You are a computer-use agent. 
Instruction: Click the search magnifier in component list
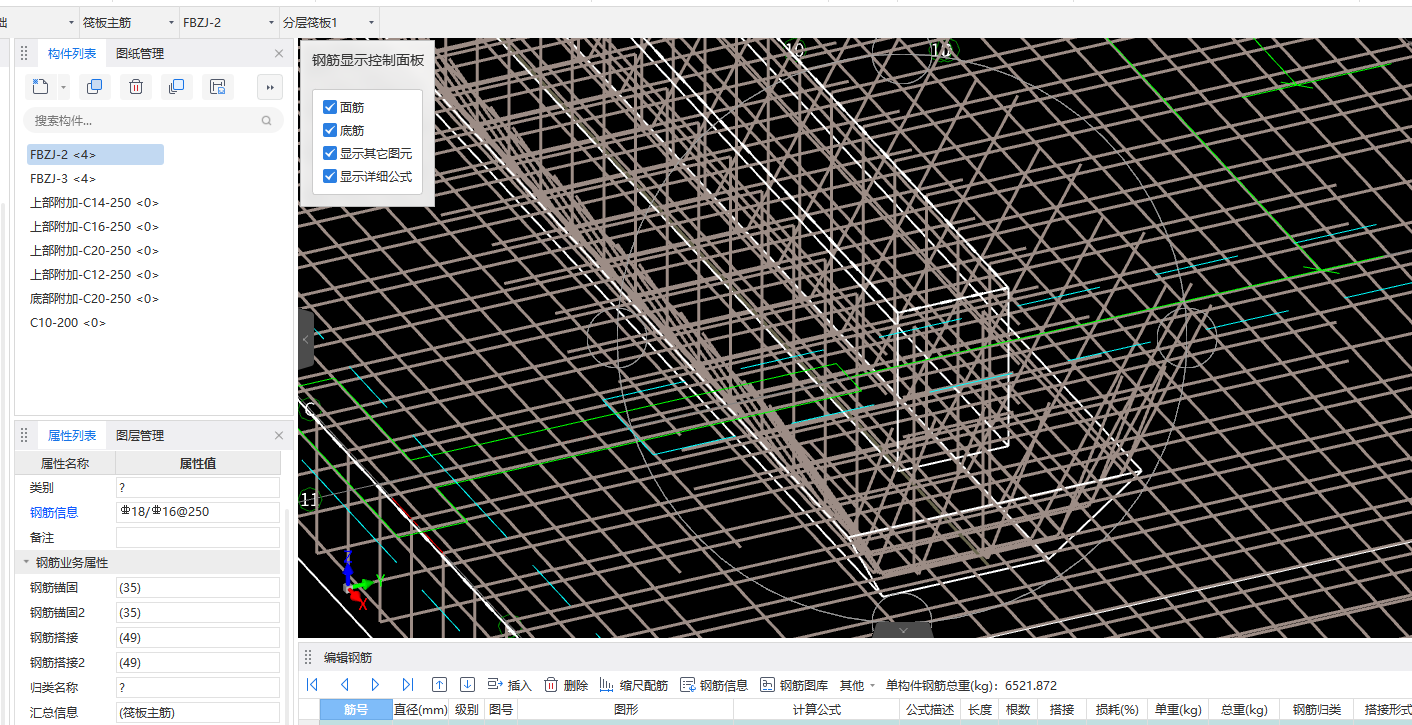click(x=267, y=121)
